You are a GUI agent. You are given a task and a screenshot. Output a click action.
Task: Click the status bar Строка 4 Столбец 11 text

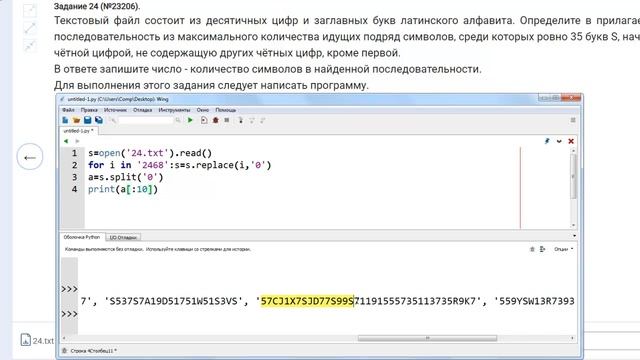(x=93, y=351)
